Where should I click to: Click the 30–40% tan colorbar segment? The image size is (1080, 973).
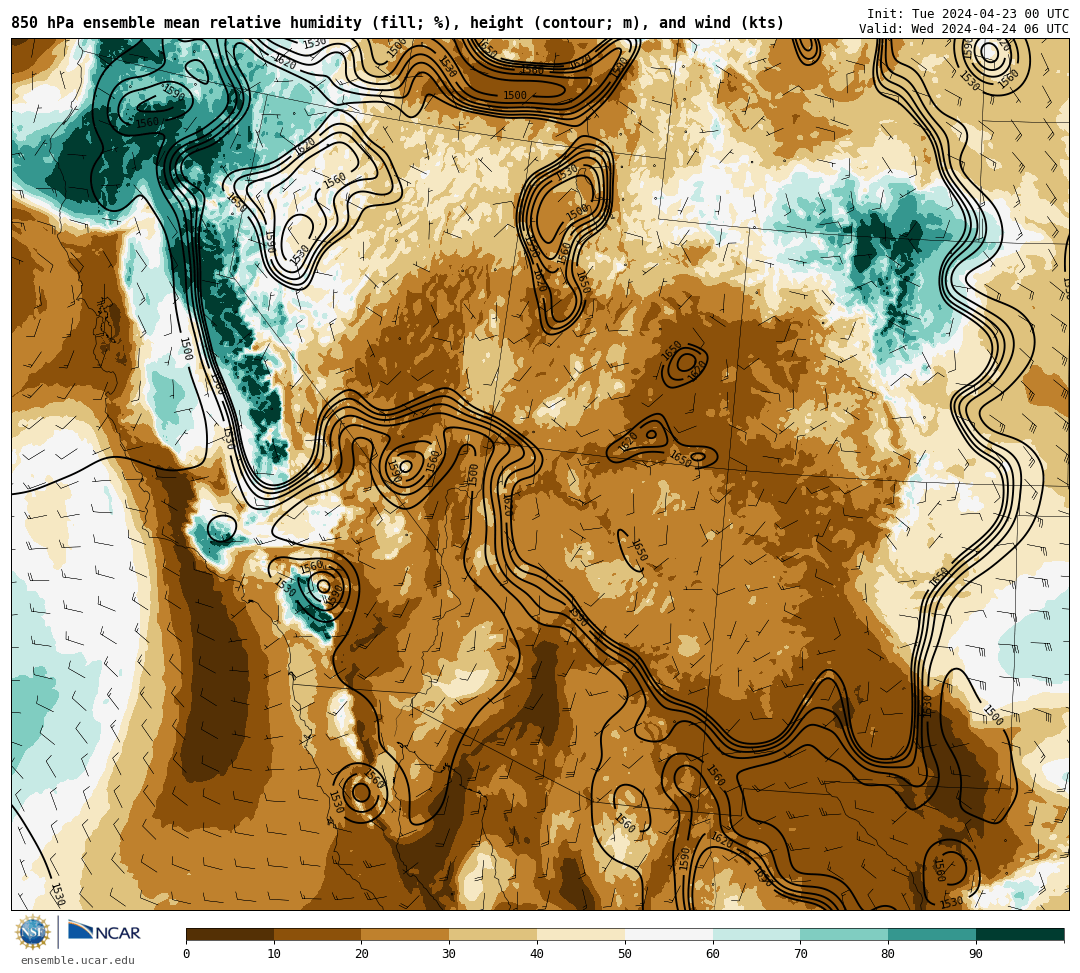click(493, 934)
